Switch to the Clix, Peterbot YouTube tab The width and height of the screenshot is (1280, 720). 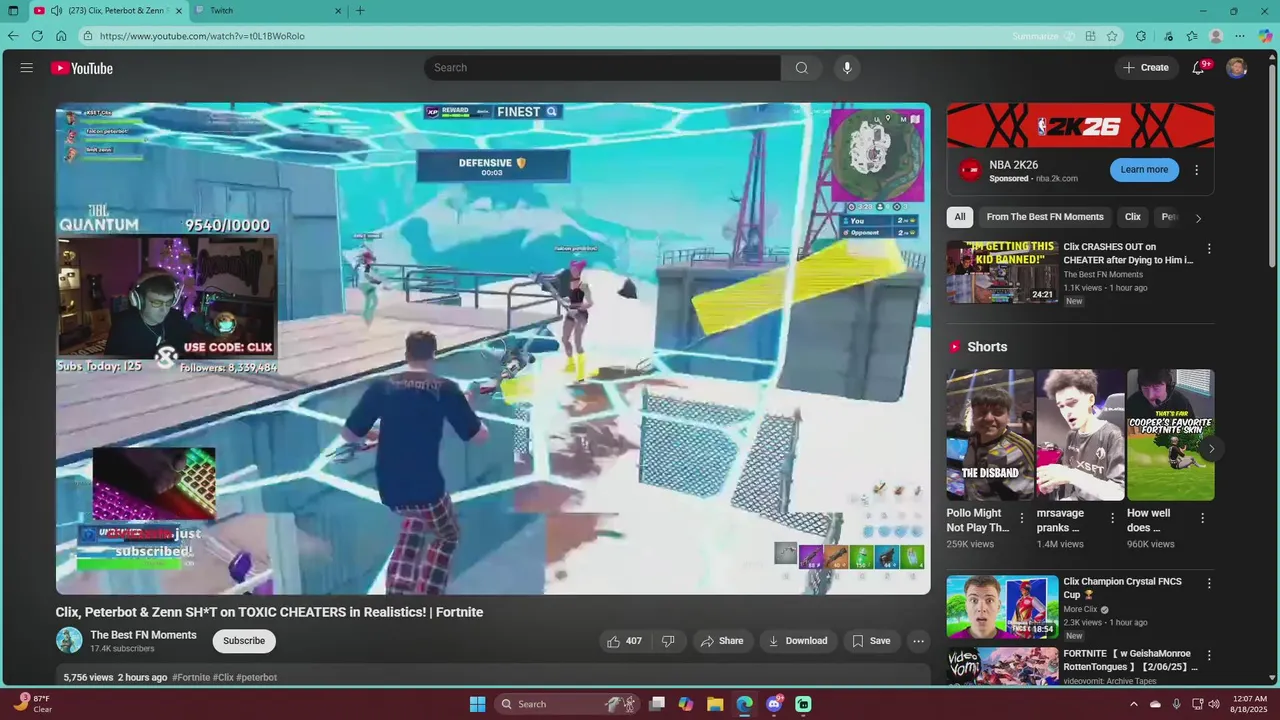click(108, 11)
